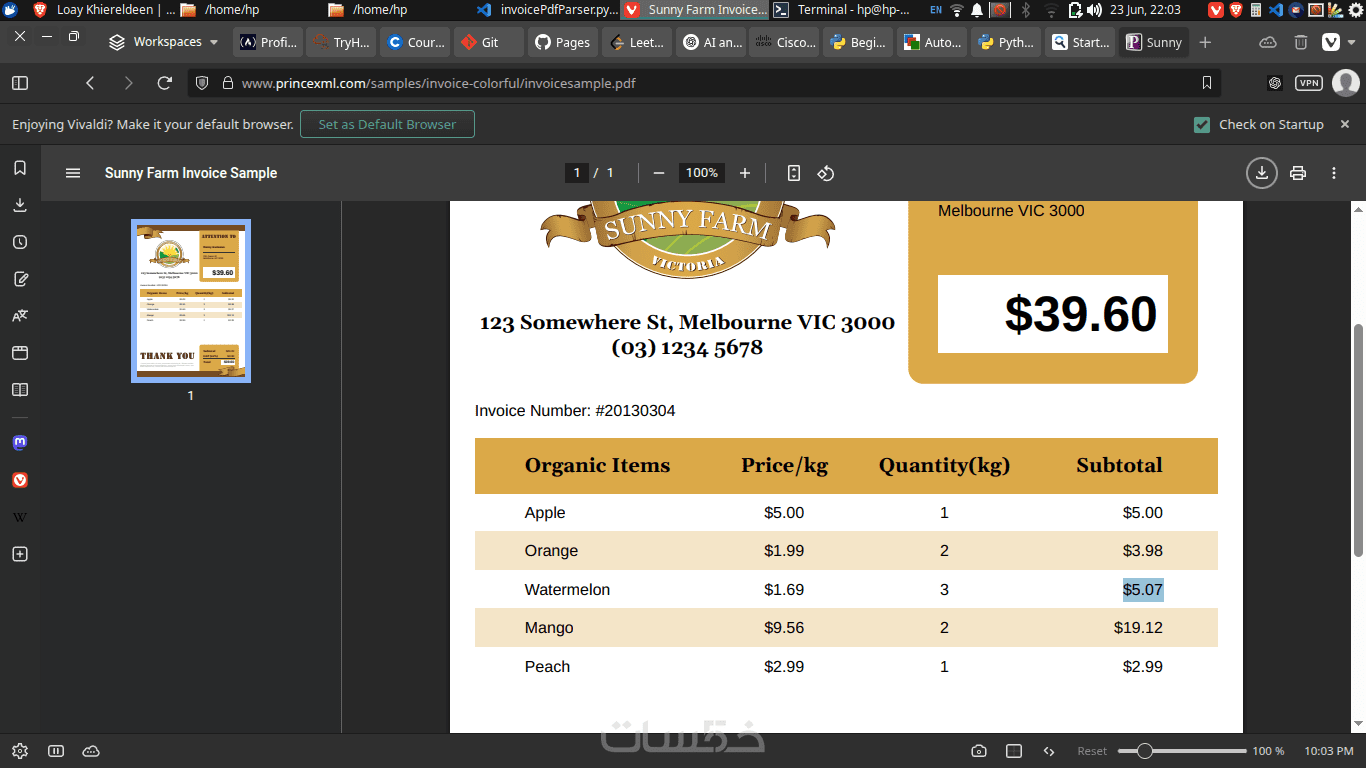This screenshot has width=1366, height=768.
Task: Bookmark this page from the address bar
Action: (x=1207, y=83)
